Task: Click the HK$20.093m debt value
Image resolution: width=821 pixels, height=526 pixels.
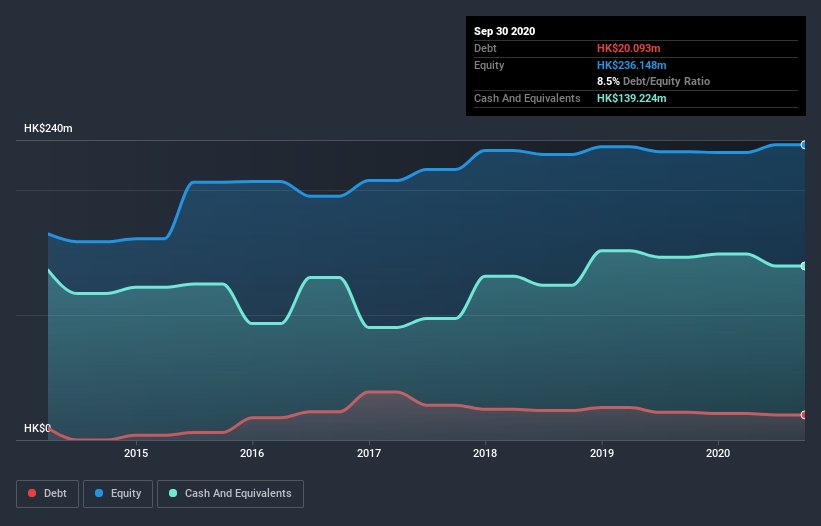Action: (628, 48)
